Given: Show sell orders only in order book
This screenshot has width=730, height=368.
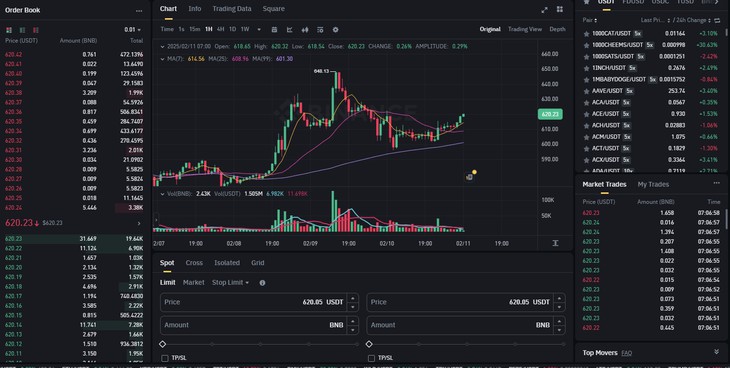Looking at the screenshot, I should [36, 30].
